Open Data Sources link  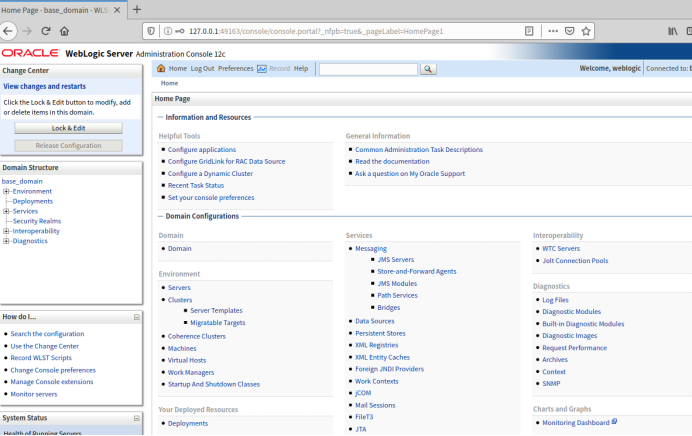click(375, 321)
